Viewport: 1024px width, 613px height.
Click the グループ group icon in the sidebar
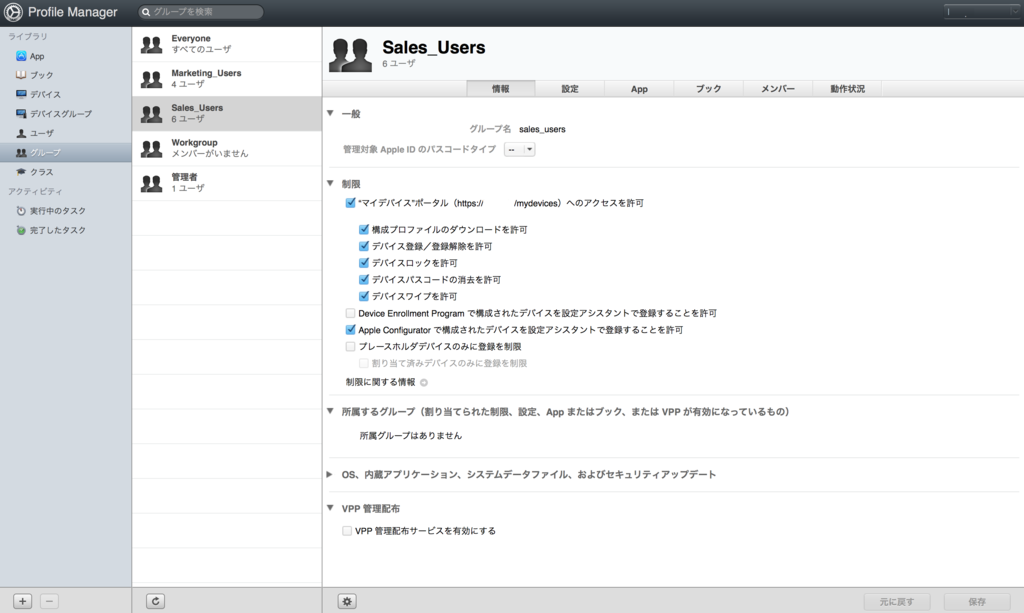point(21,152)
